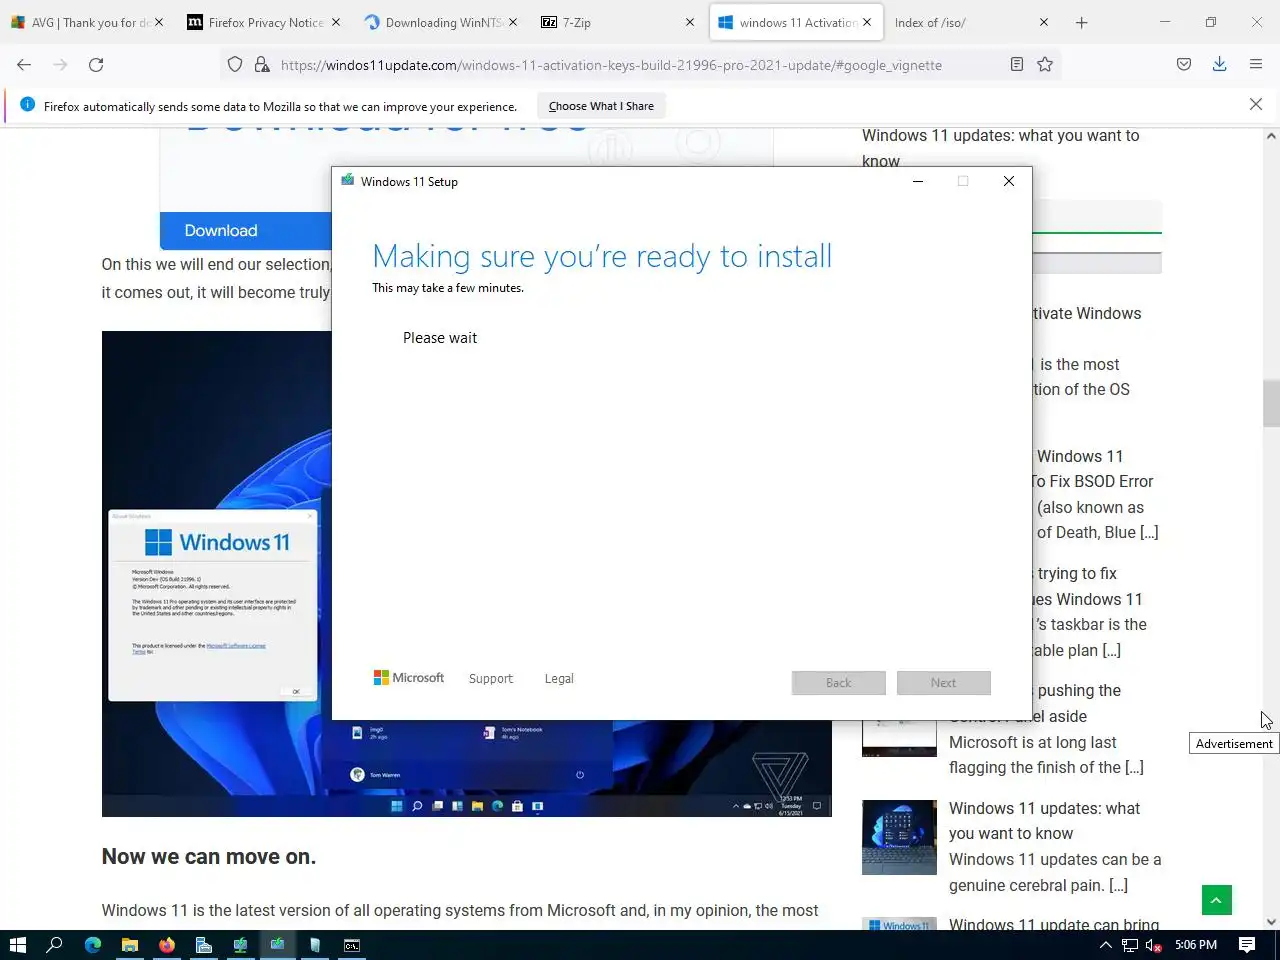
Task: Open the tracking protection shield icon
Action: tap(235, 65)
